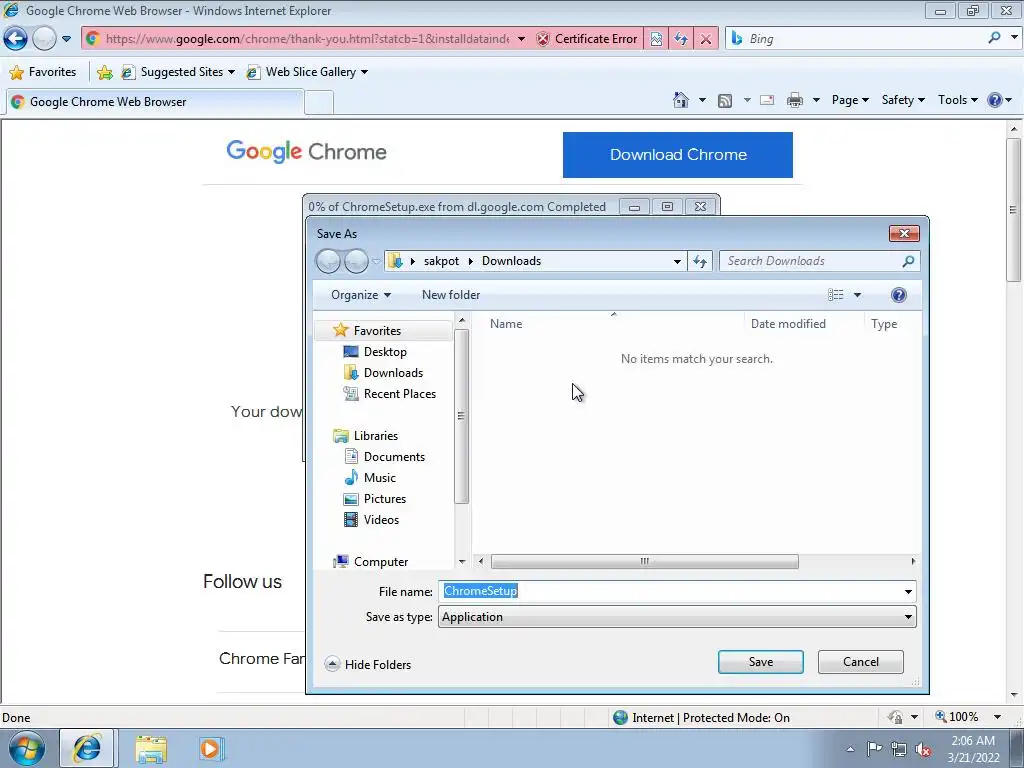
Task: Click the RSS Feeds icon
Action: click(x=725, y=101)
